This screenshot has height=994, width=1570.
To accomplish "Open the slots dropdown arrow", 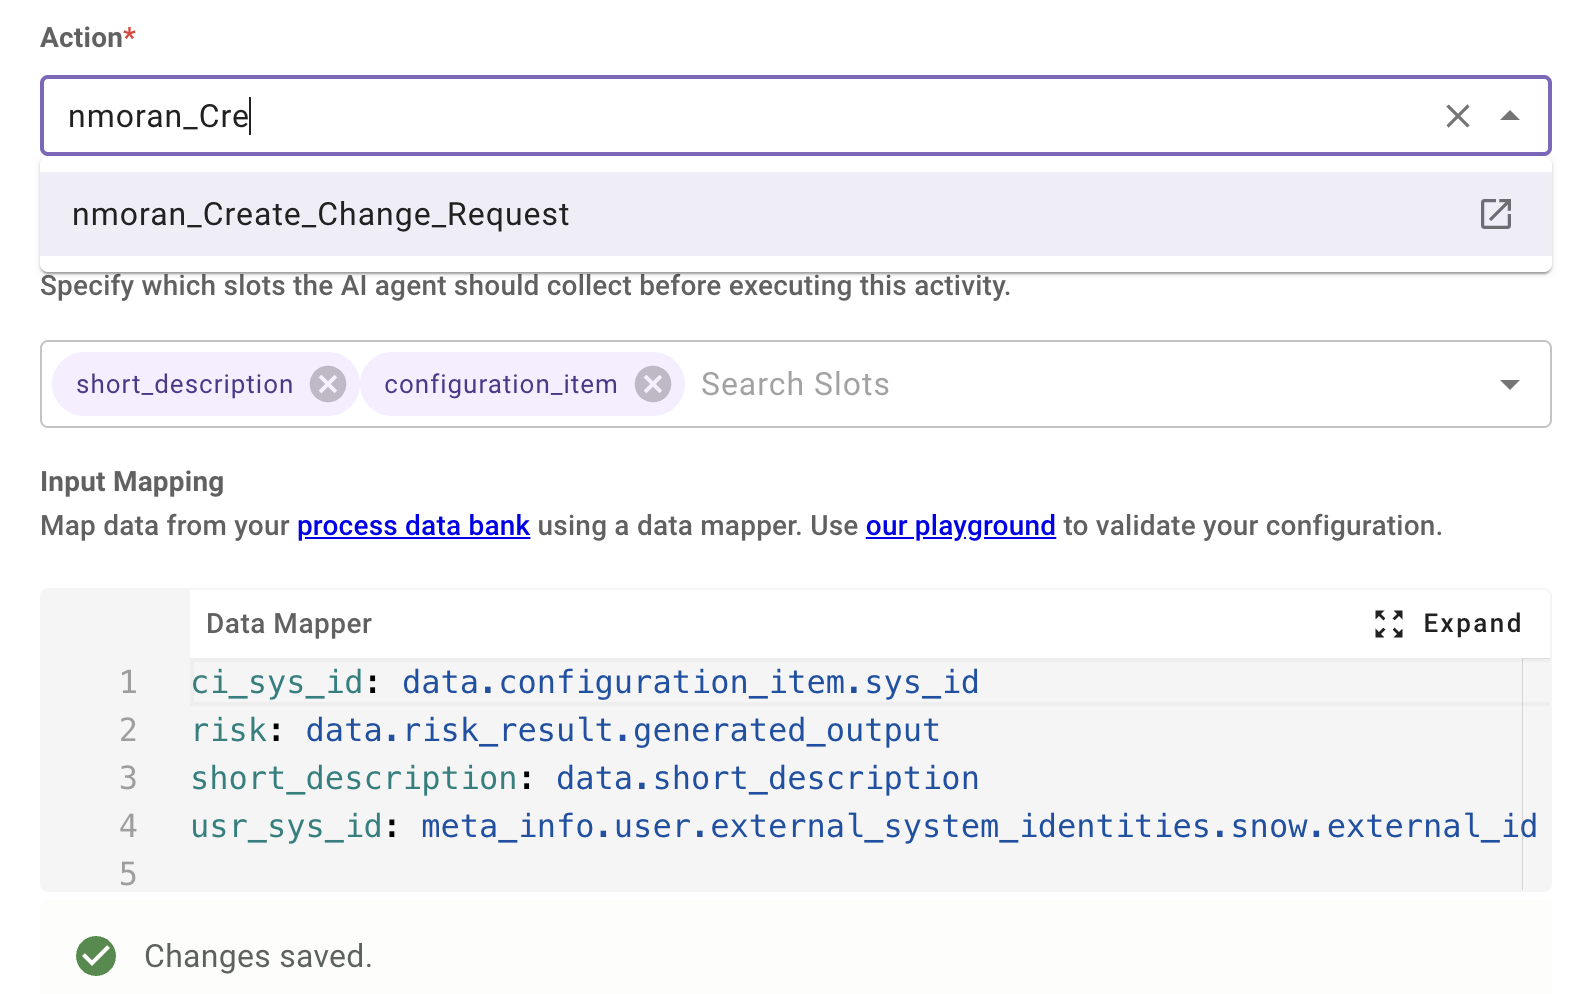I will (1510, 384).
